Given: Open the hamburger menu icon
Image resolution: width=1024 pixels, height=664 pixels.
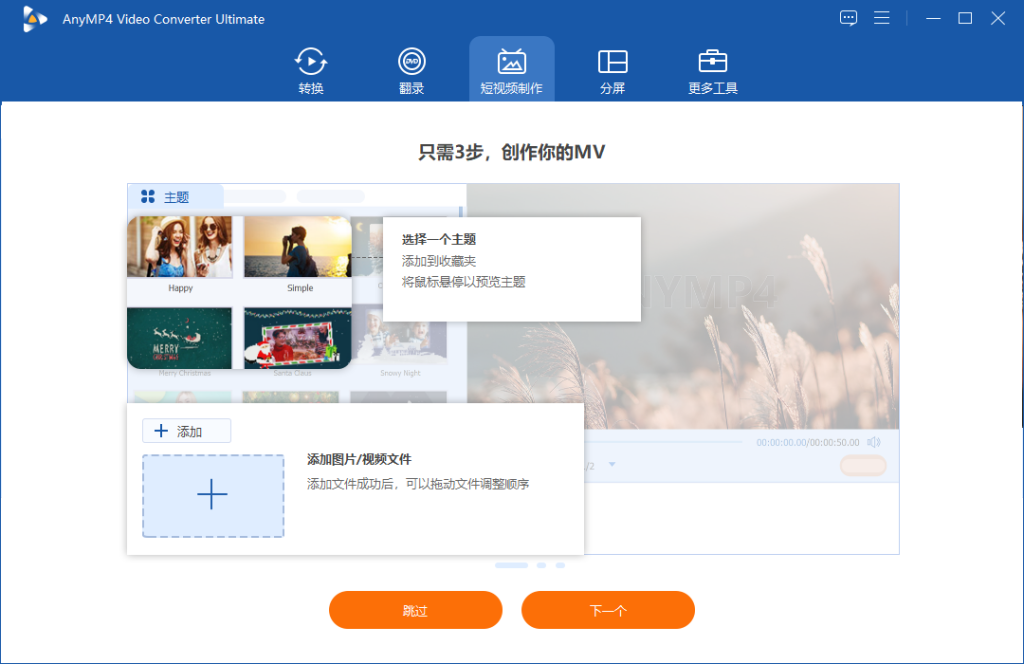Looking at the screenshot, I should [882, 17].
